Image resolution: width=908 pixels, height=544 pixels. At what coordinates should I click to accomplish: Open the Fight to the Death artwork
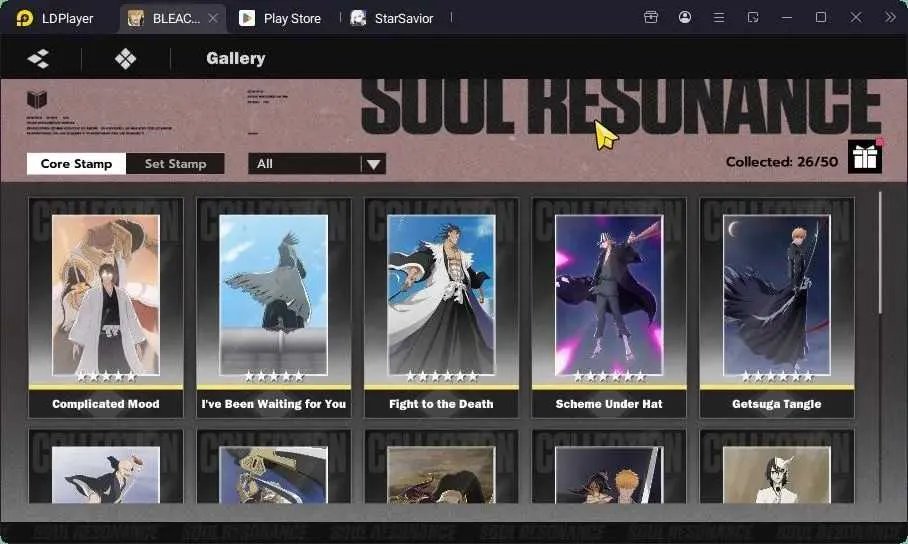[441, 294]
